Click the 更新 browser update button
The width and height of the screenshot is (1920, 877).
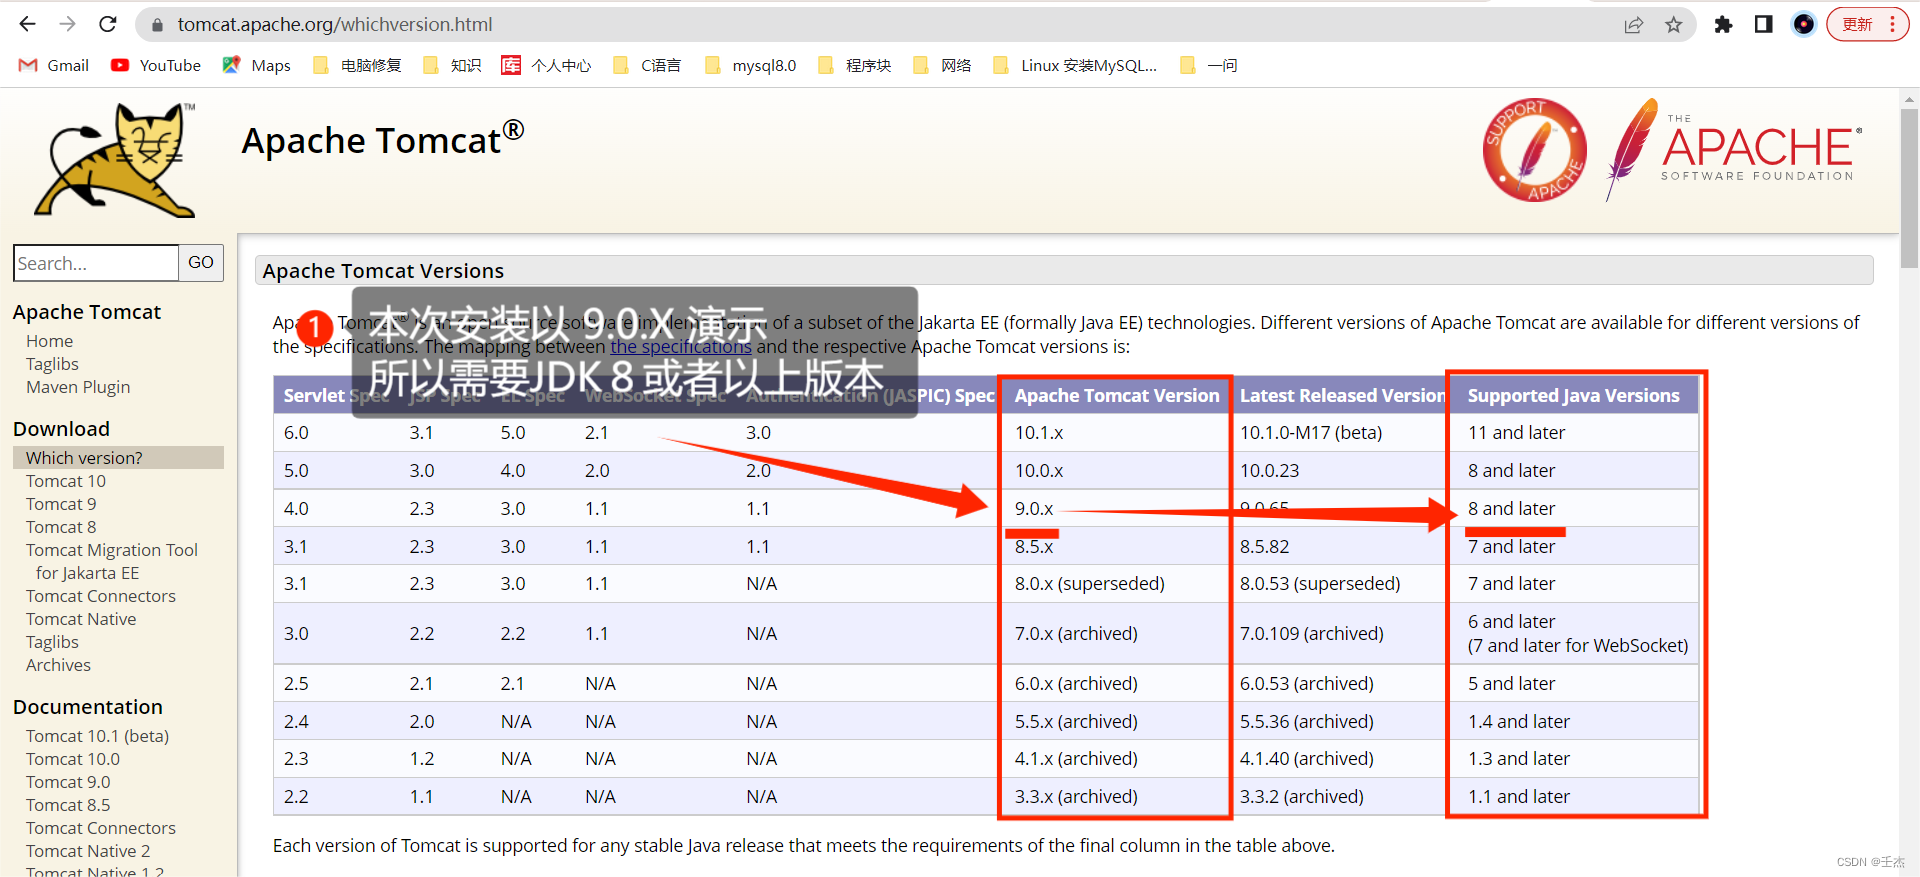coord(1867,25)
